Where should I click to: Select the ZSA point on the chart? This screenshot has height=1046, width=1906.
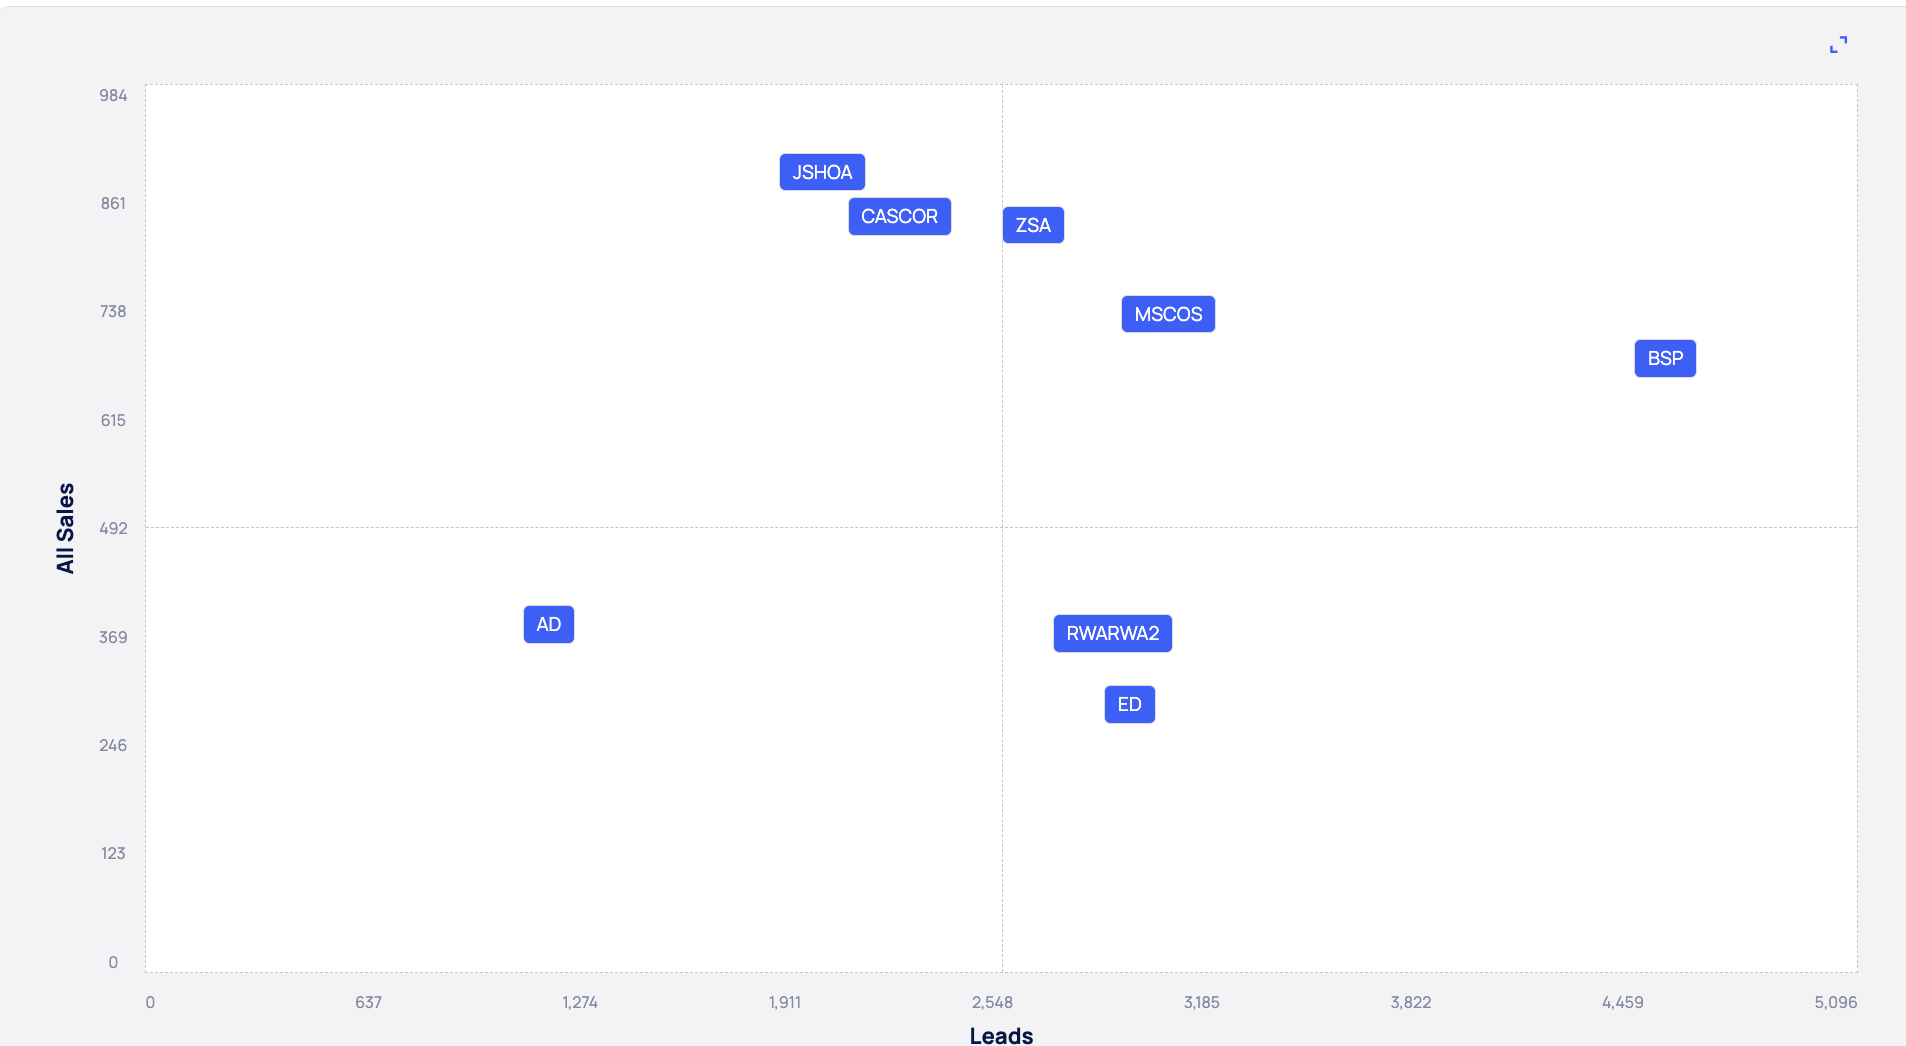(1033, 225)
